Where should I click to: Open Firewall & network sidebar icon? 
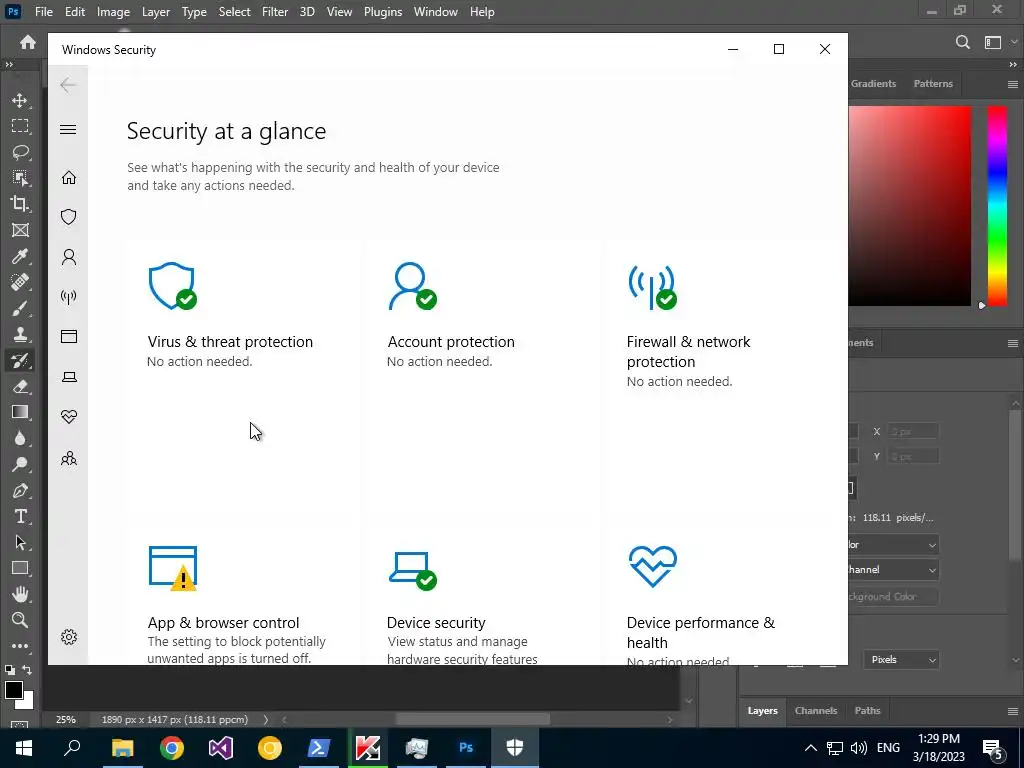coord(69,297)
